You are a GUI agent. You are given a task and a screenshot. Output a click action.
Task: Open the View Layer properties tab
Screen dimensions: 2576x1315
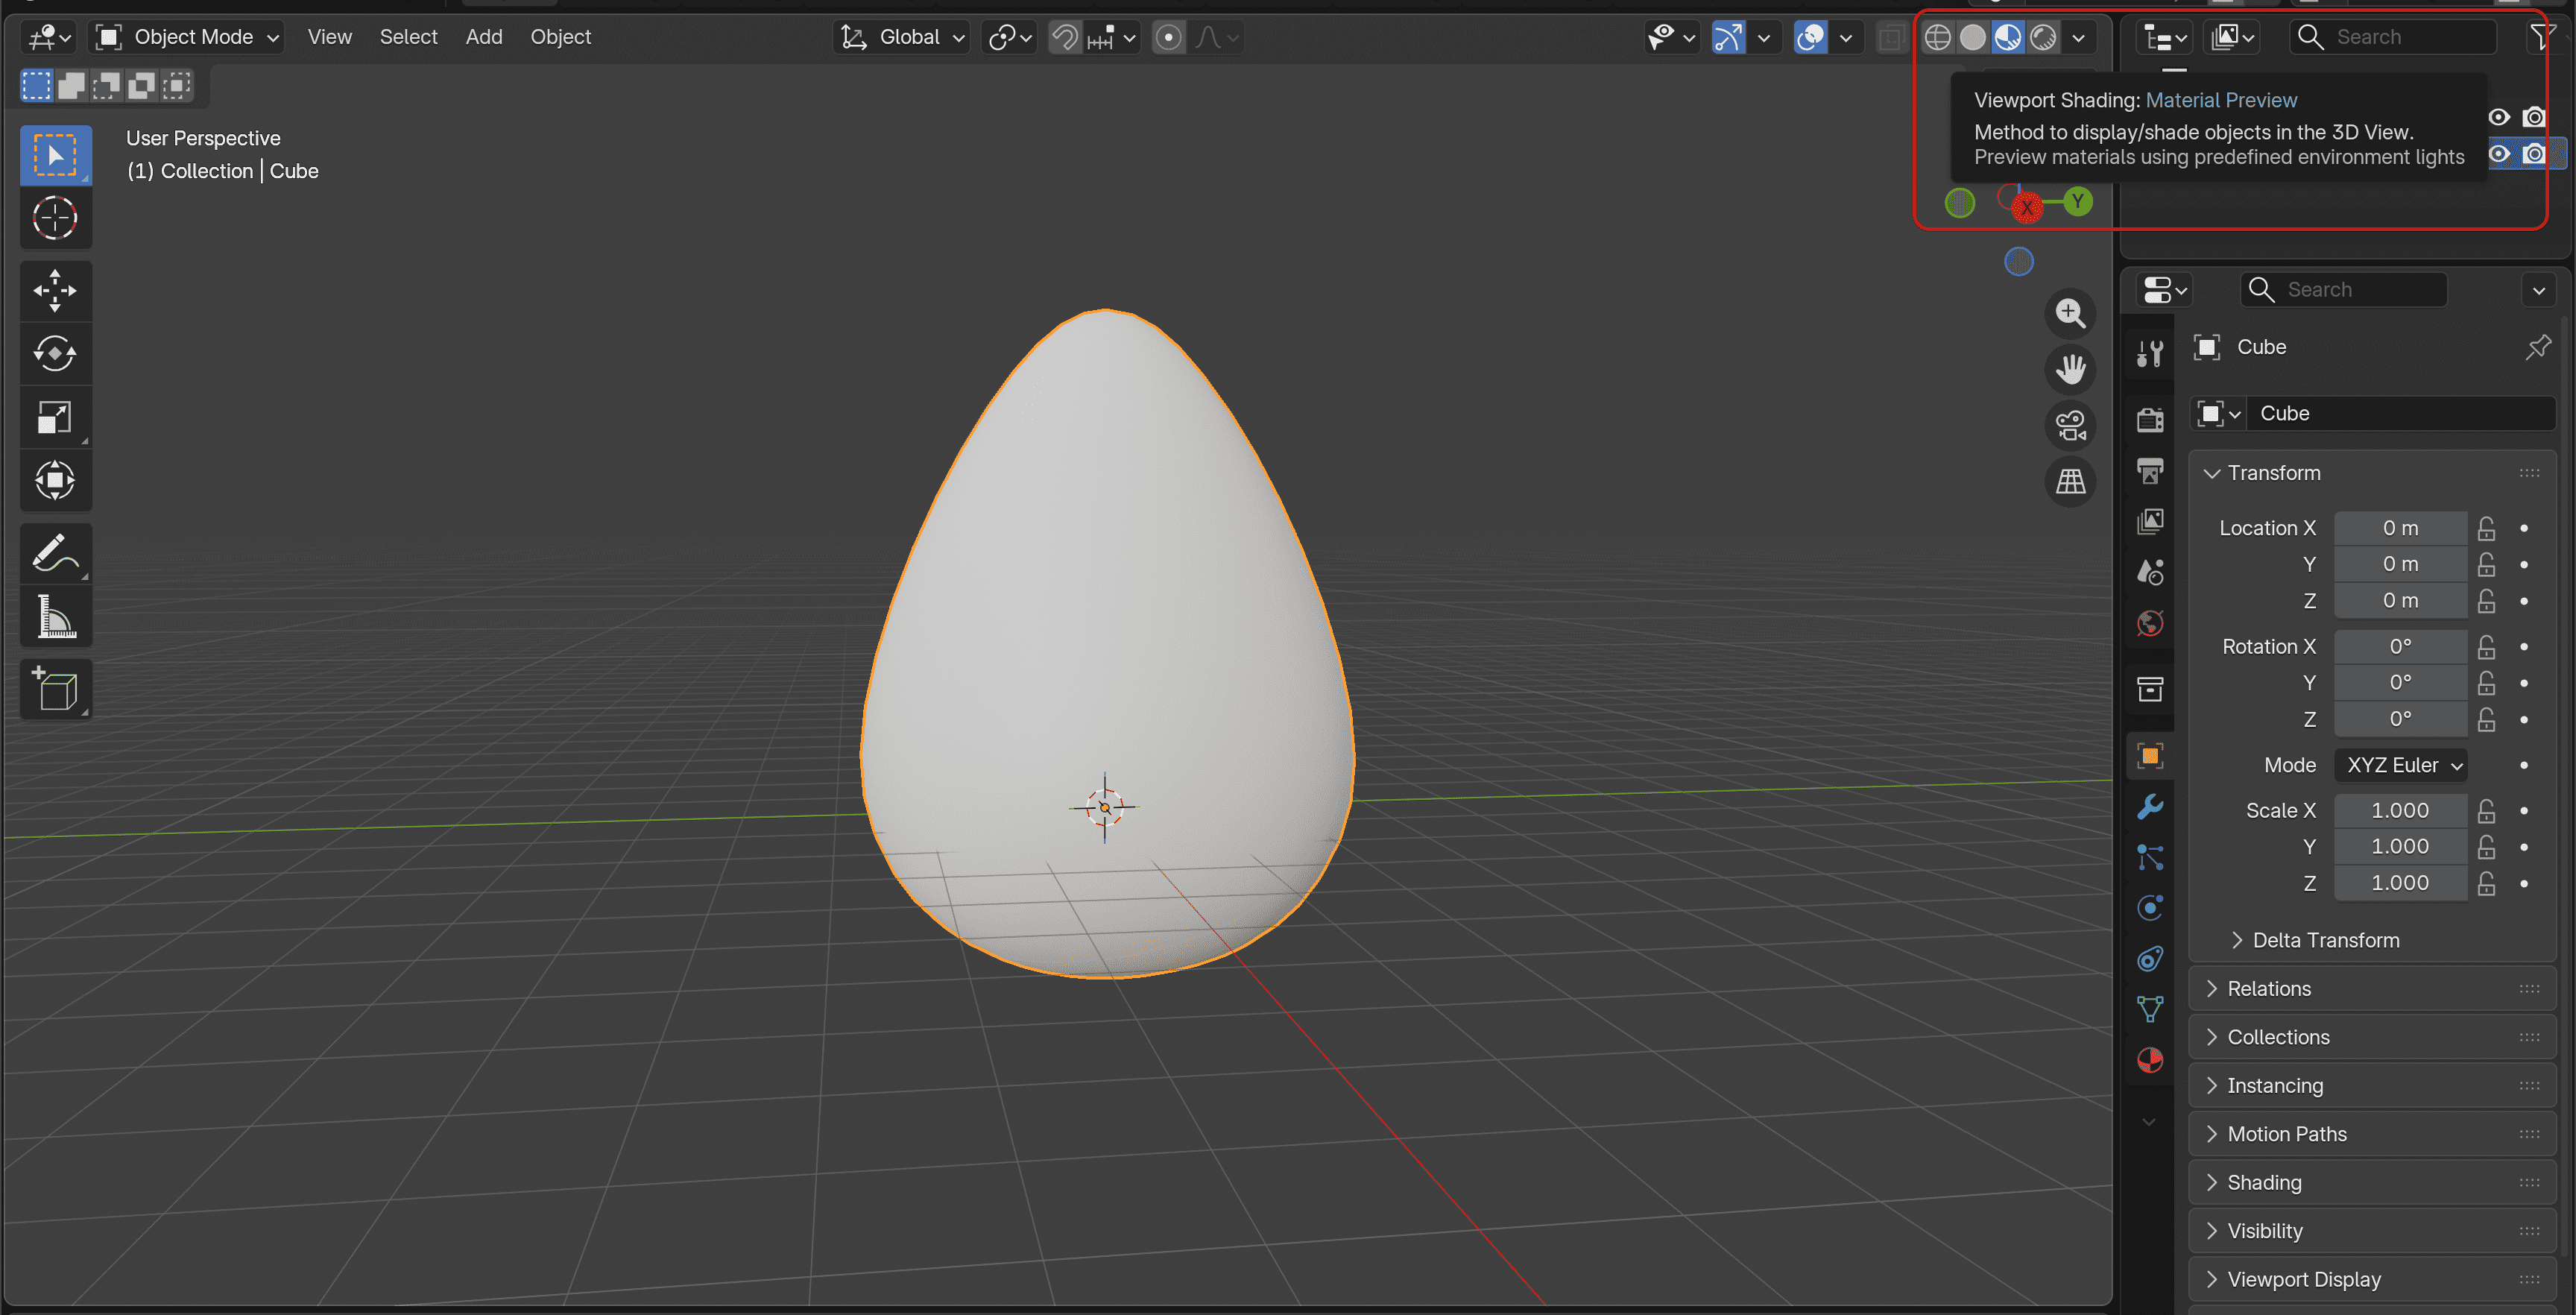[x=2150, y=521]
